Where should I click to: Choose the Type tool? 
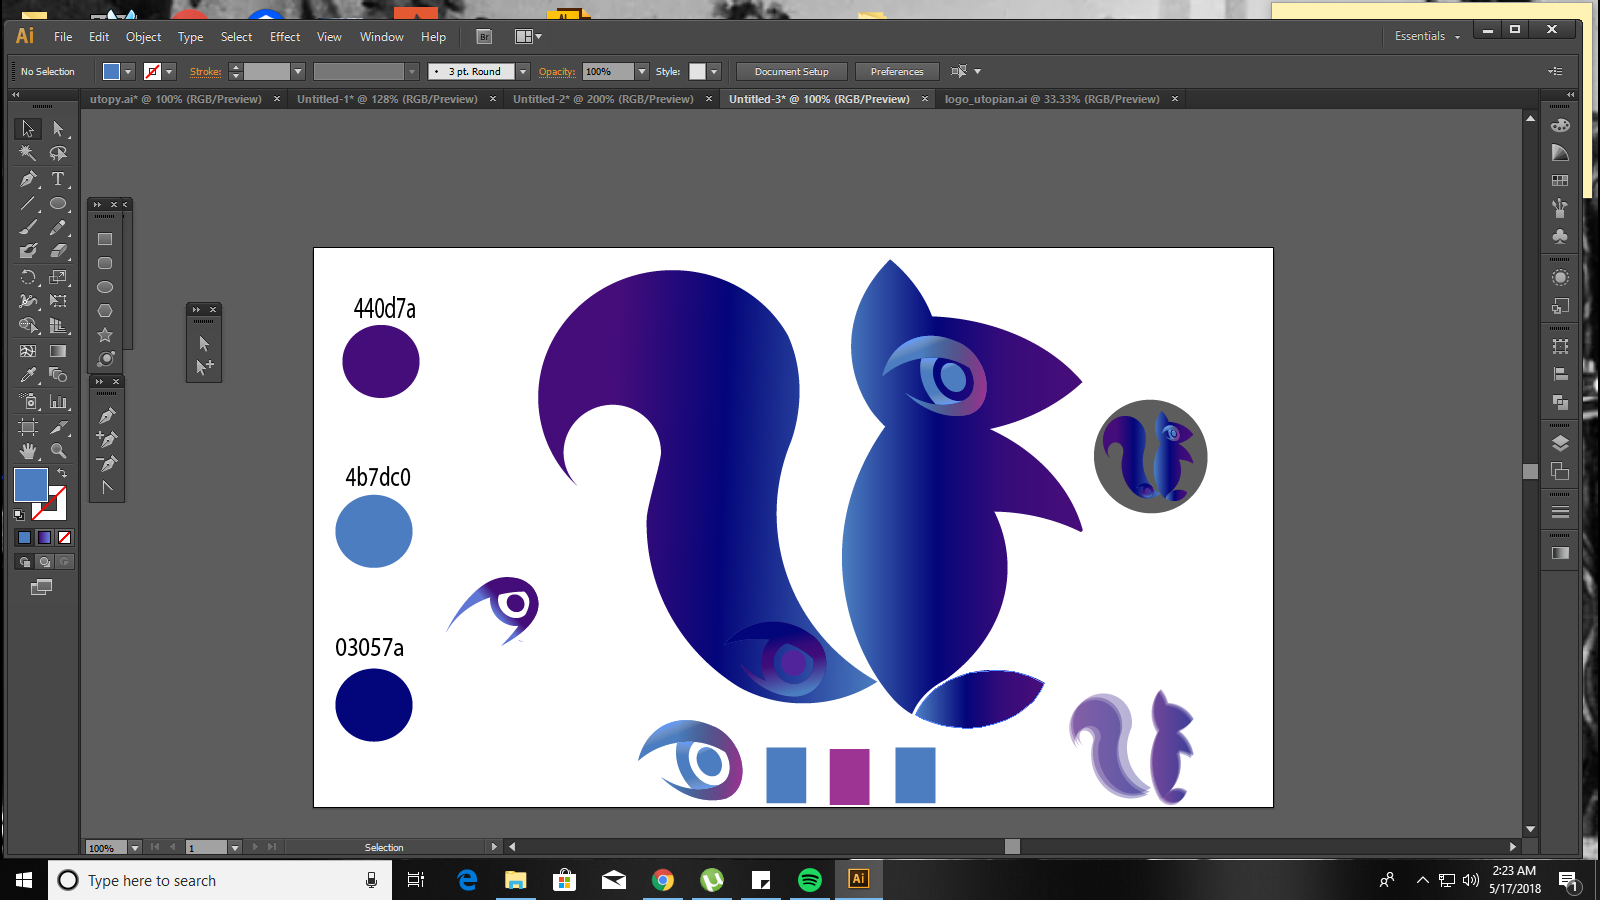59,179
